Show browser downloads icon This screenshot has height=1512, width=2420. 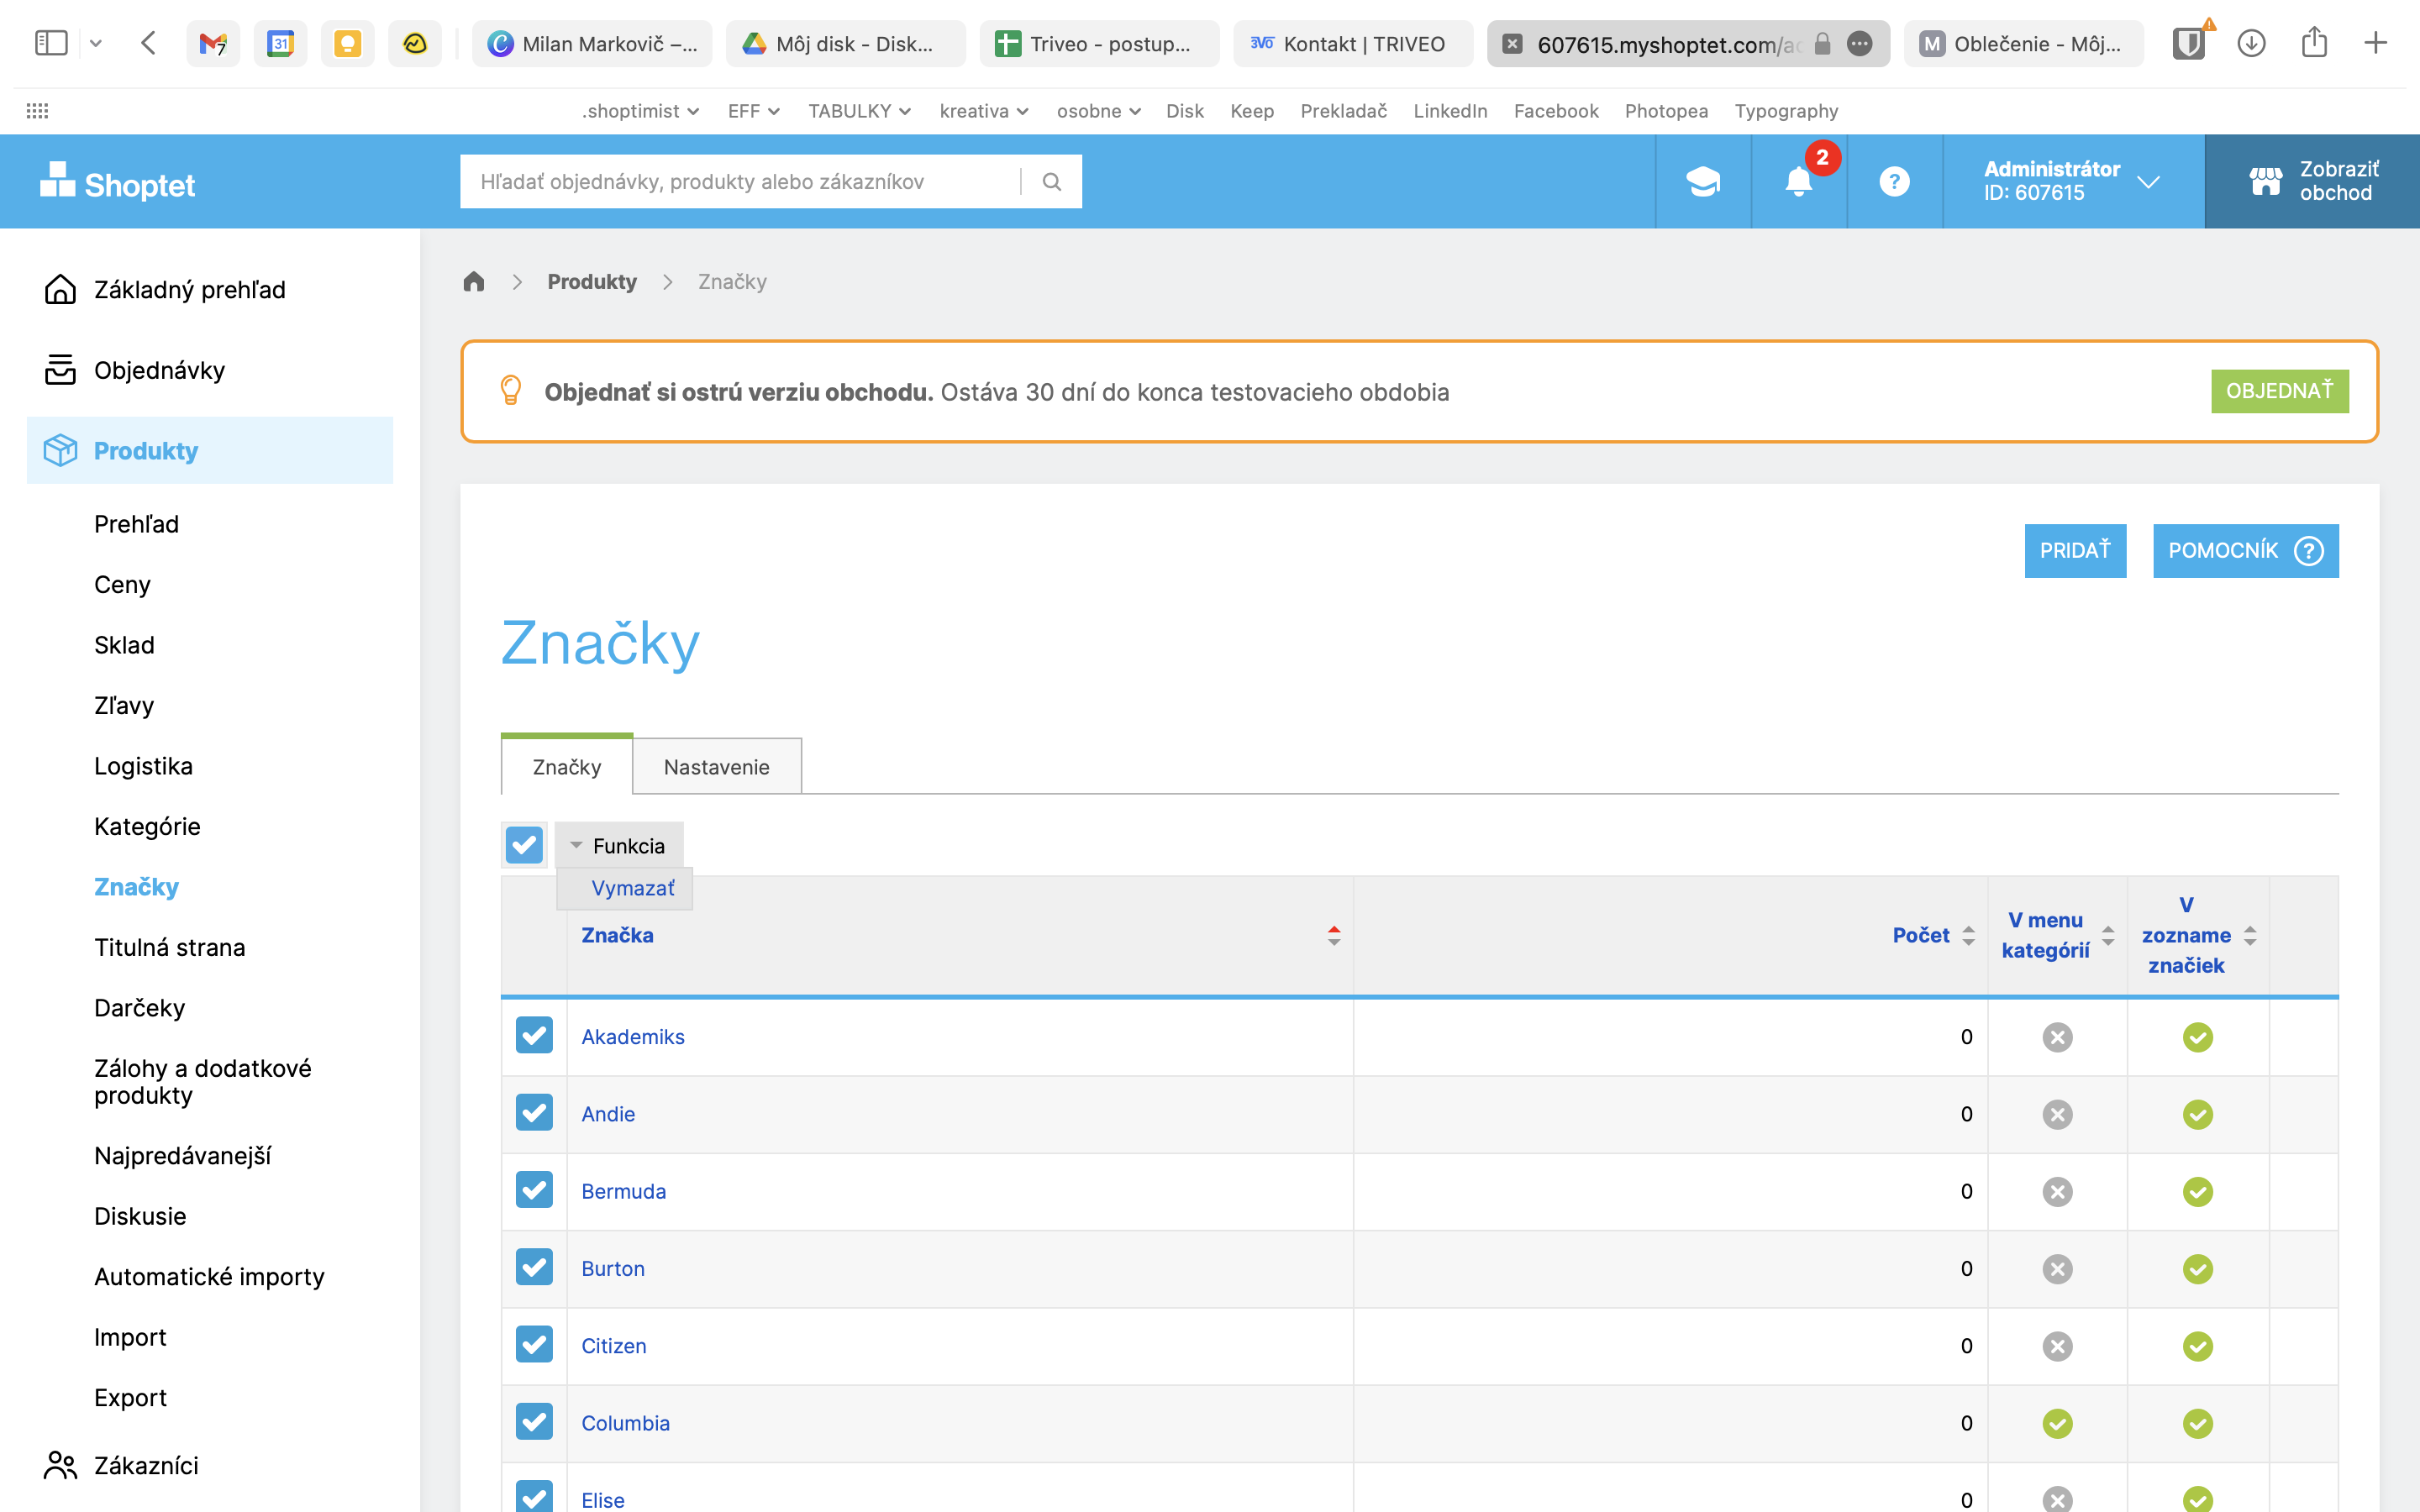2251,43
